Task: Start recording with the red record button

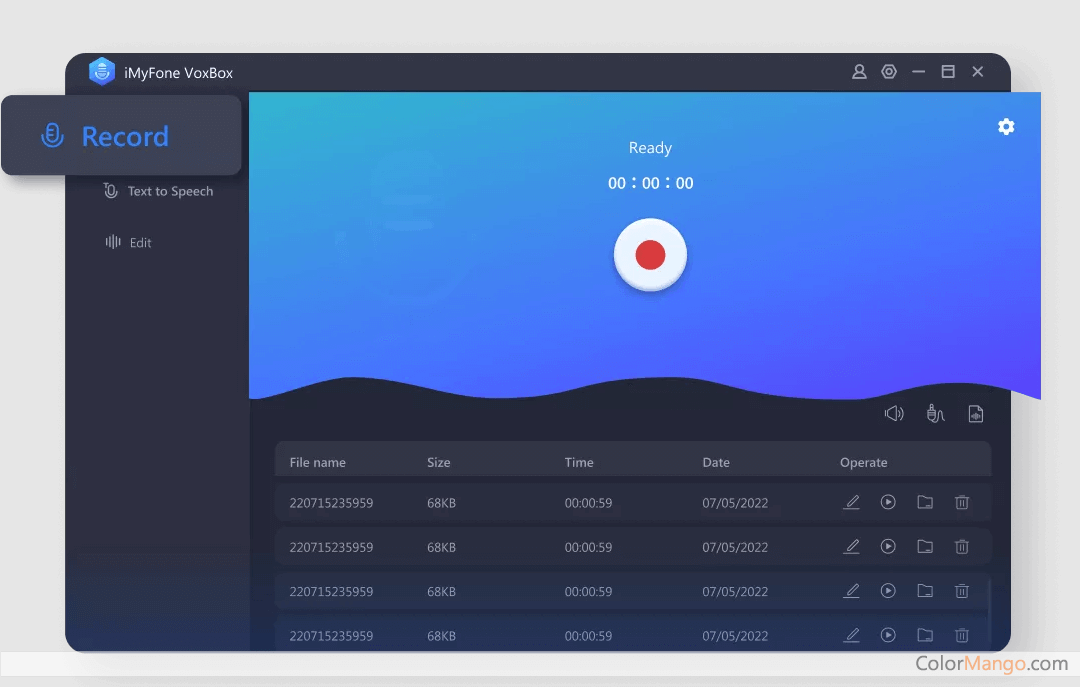Action: (x=650, y=255)
